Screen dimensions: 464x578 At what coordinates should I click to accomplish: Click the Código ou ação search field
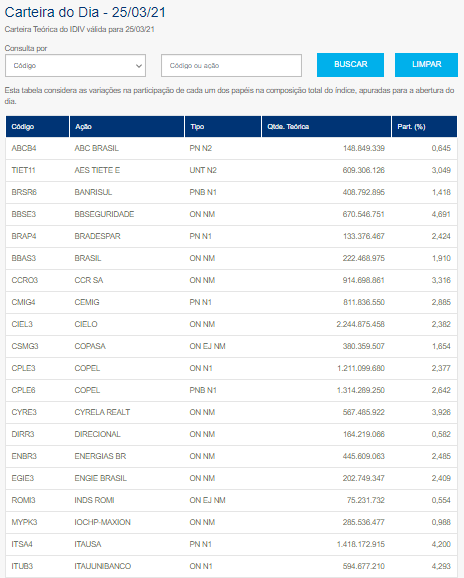[231, 66]
